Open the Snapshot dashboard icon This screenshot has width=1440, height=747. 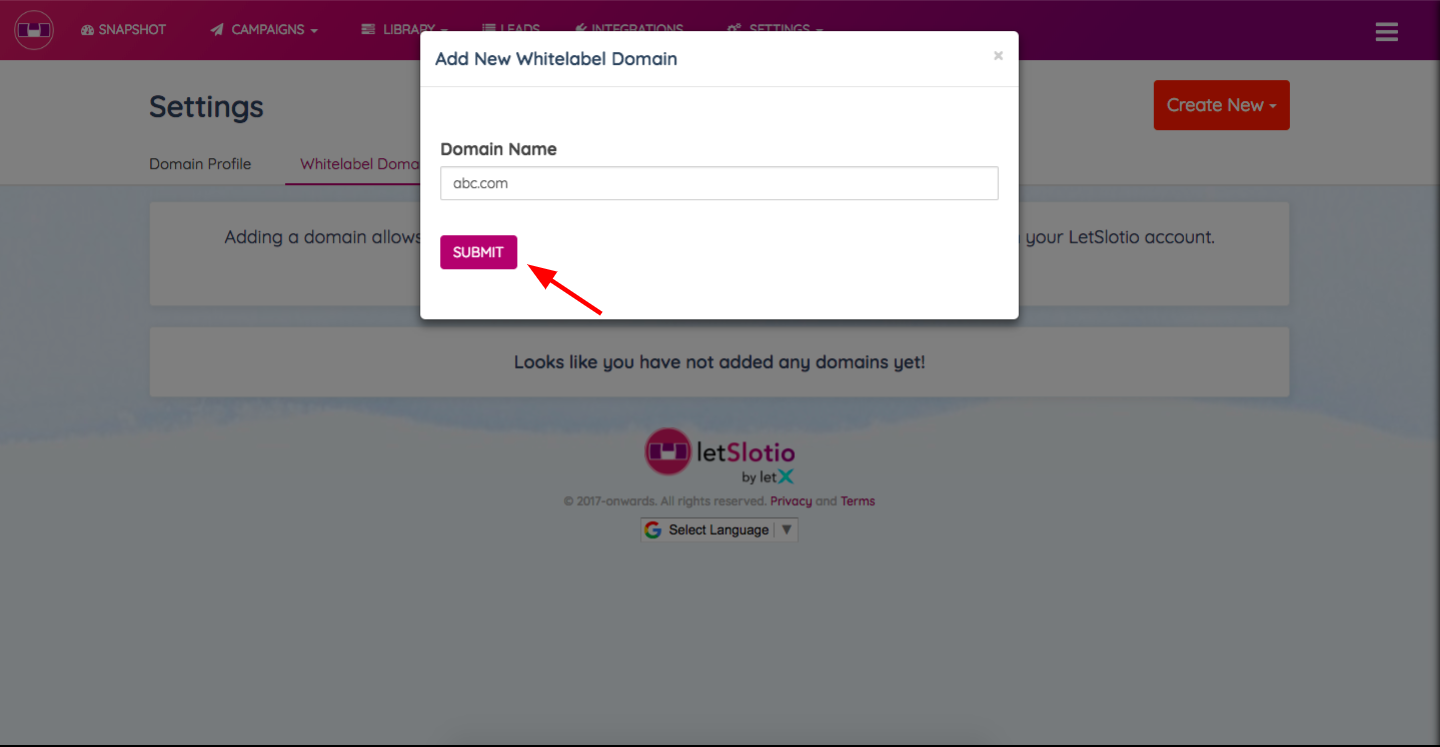coord(87,30)
